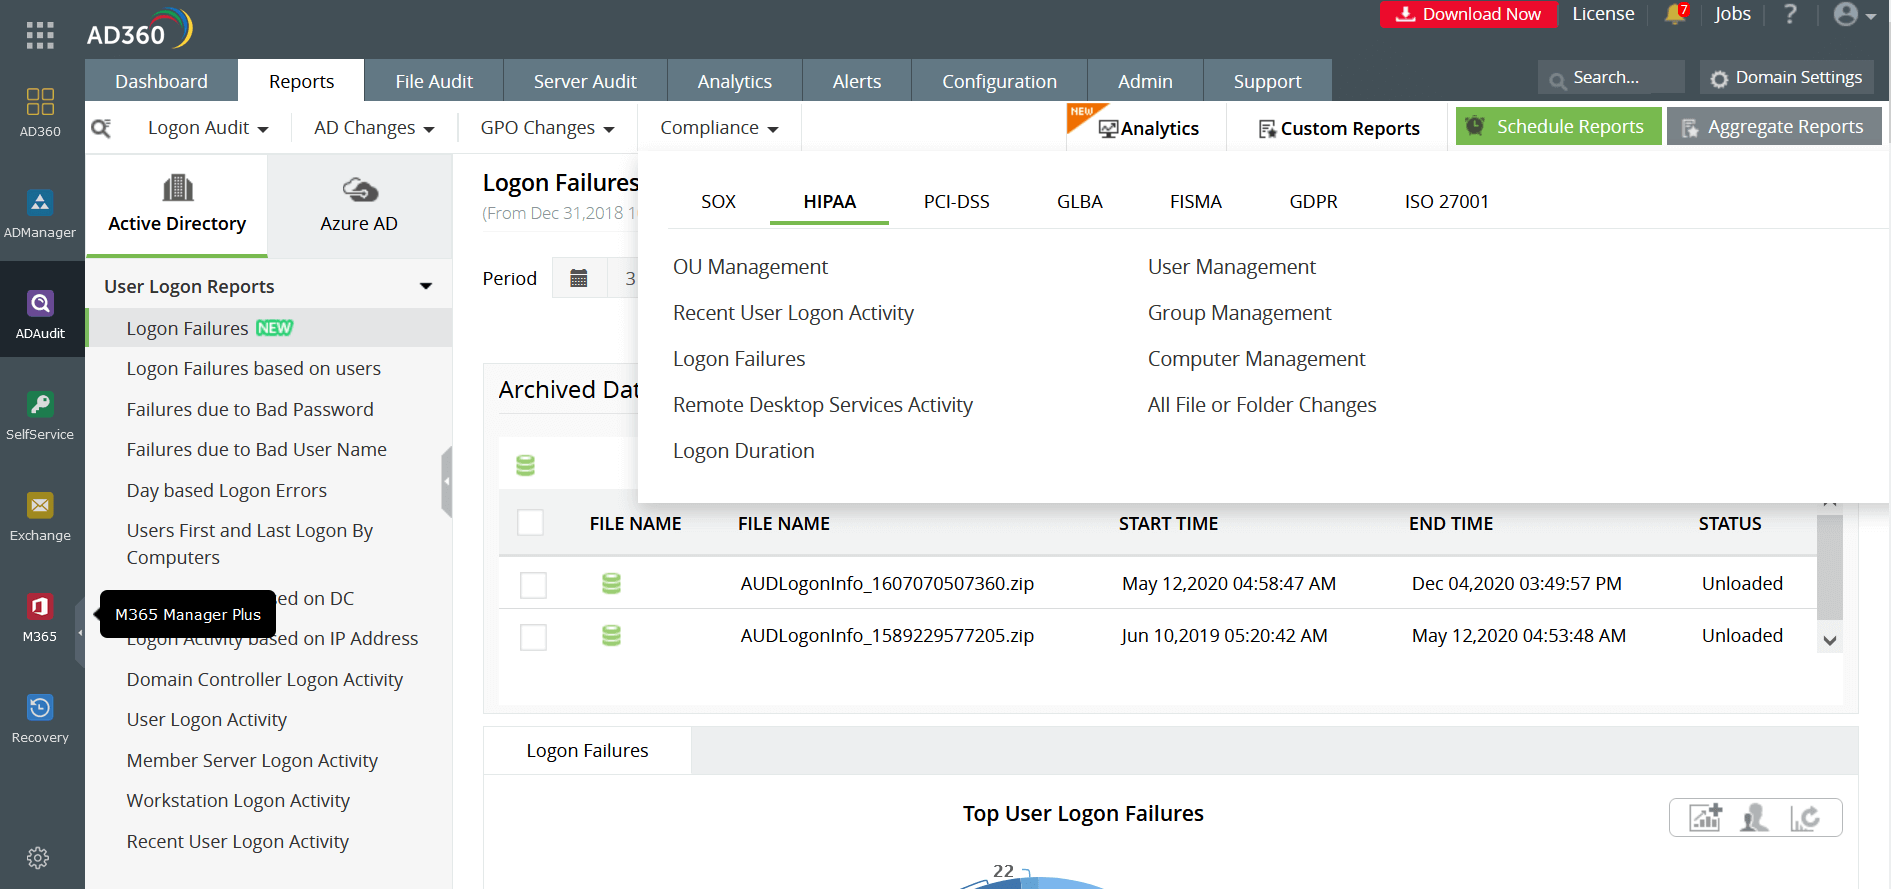1891x889 pixels.
Task: Expand the Logon Audit dropdown
Action: (x=208, y=128)
